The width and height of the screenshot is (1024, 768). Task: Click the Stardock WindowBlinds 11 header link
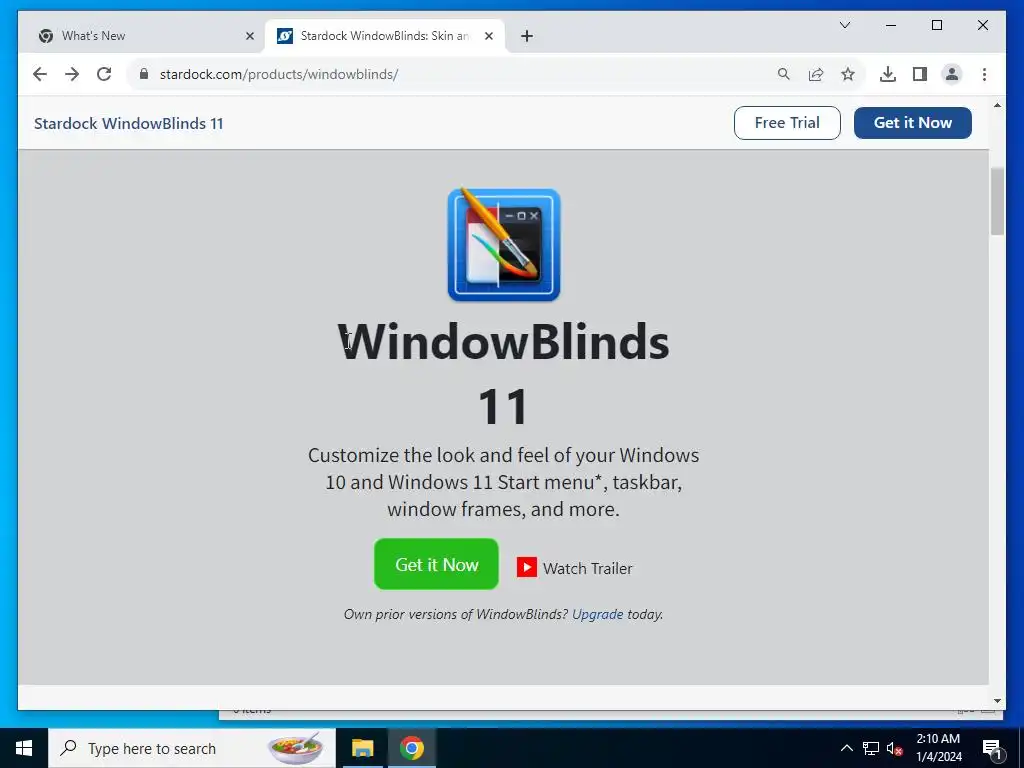point(129,123)
